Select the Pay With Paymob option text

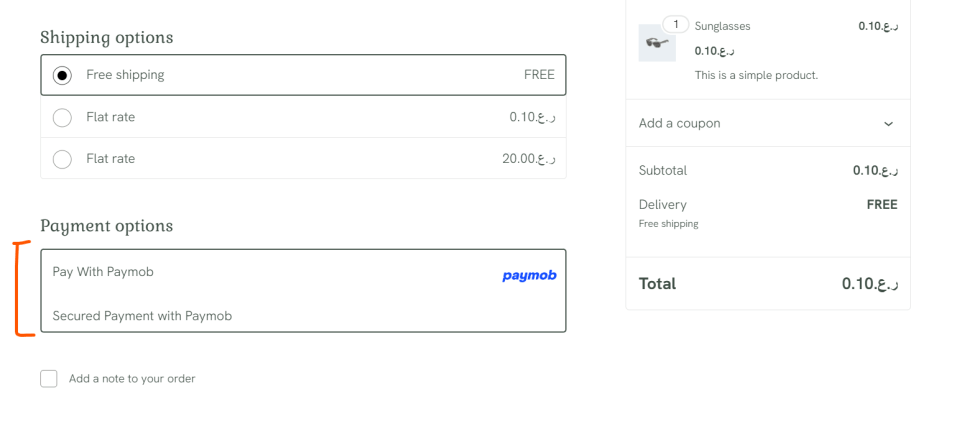pyautogui.click(x=103, y=272)
